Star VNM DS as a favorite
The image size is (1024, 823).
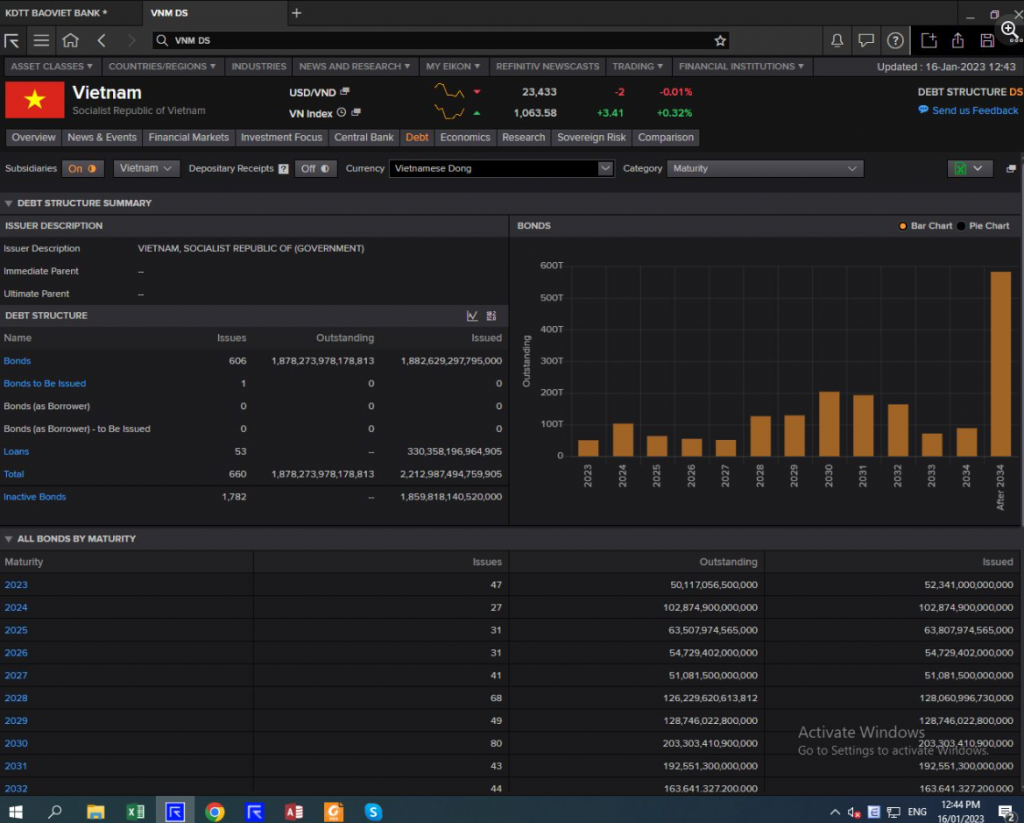tap(720, 41)
